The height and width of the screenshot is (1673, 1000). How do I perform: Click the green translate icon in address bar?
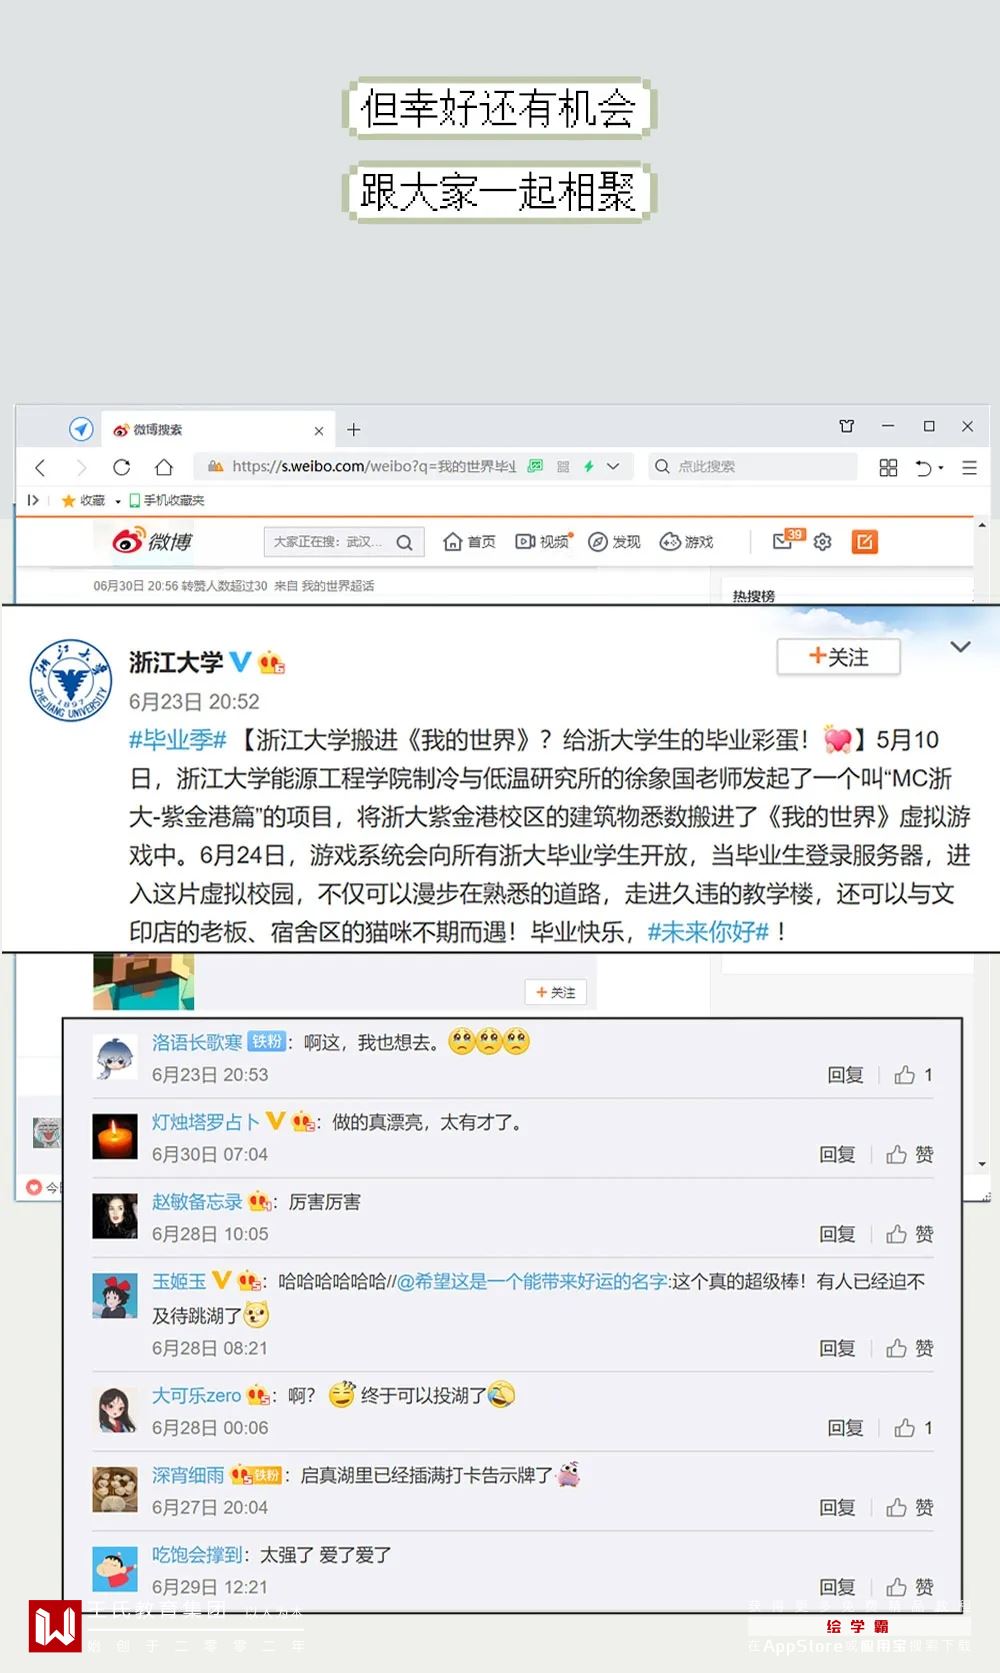pyautogui.click(x=536, y=466)
